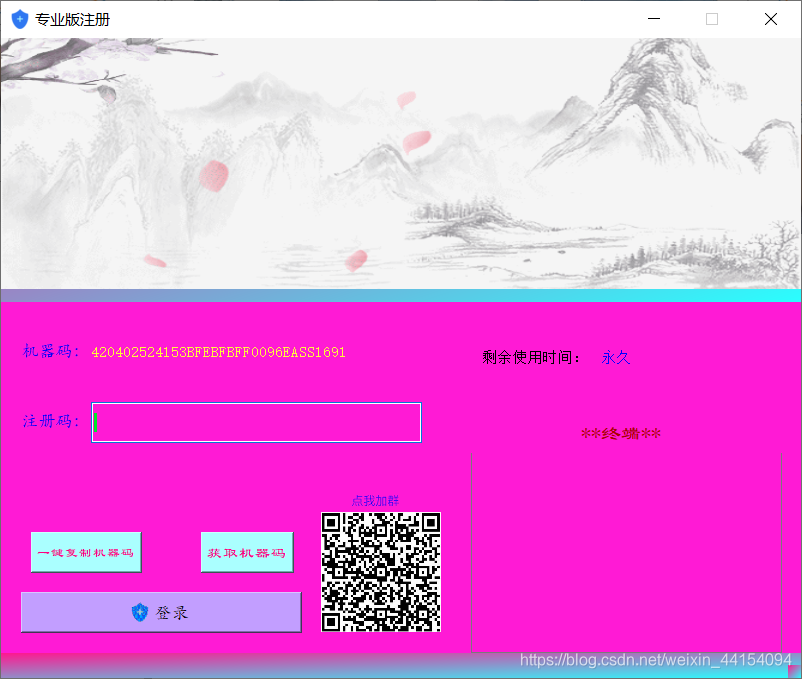This screenshot has height=679, width=802.
Task: Click 一键复制机器码 copy button
Action: click(86, 552)
